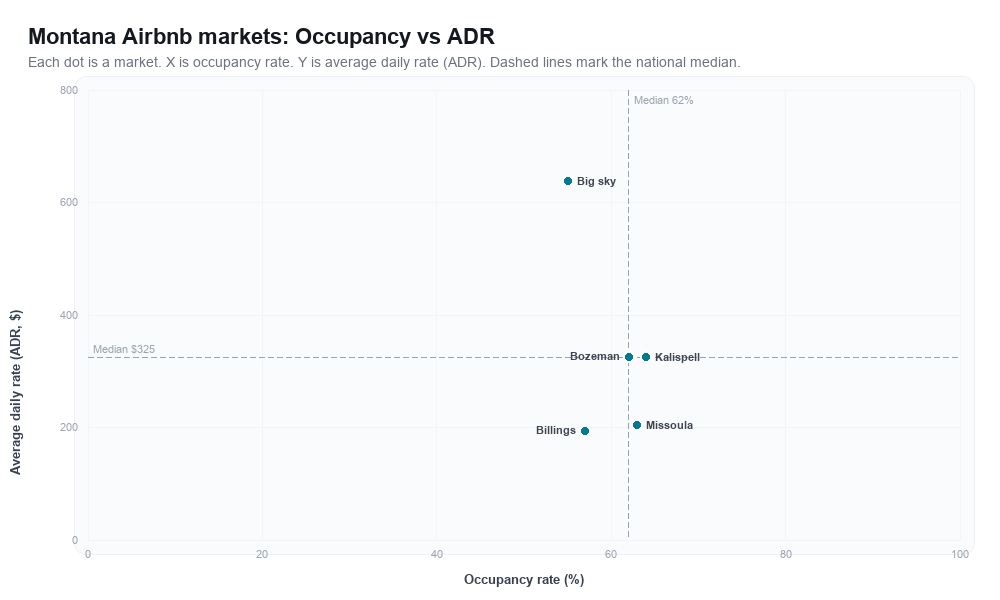Click the Kalispell data point
The width and height of the screenshot is (1000, 600).
click(646, 357)
